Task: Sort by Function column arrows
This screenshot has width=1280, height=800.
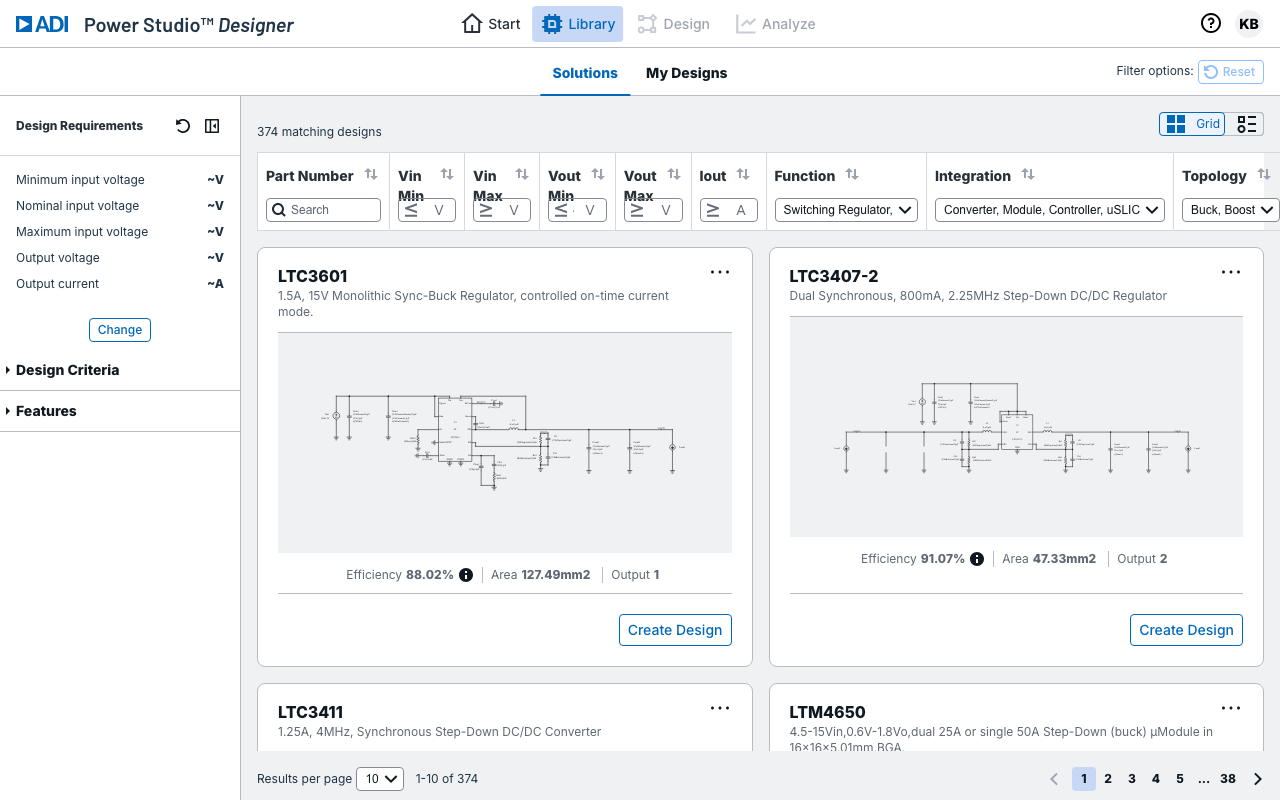Action: pos(852,174)
